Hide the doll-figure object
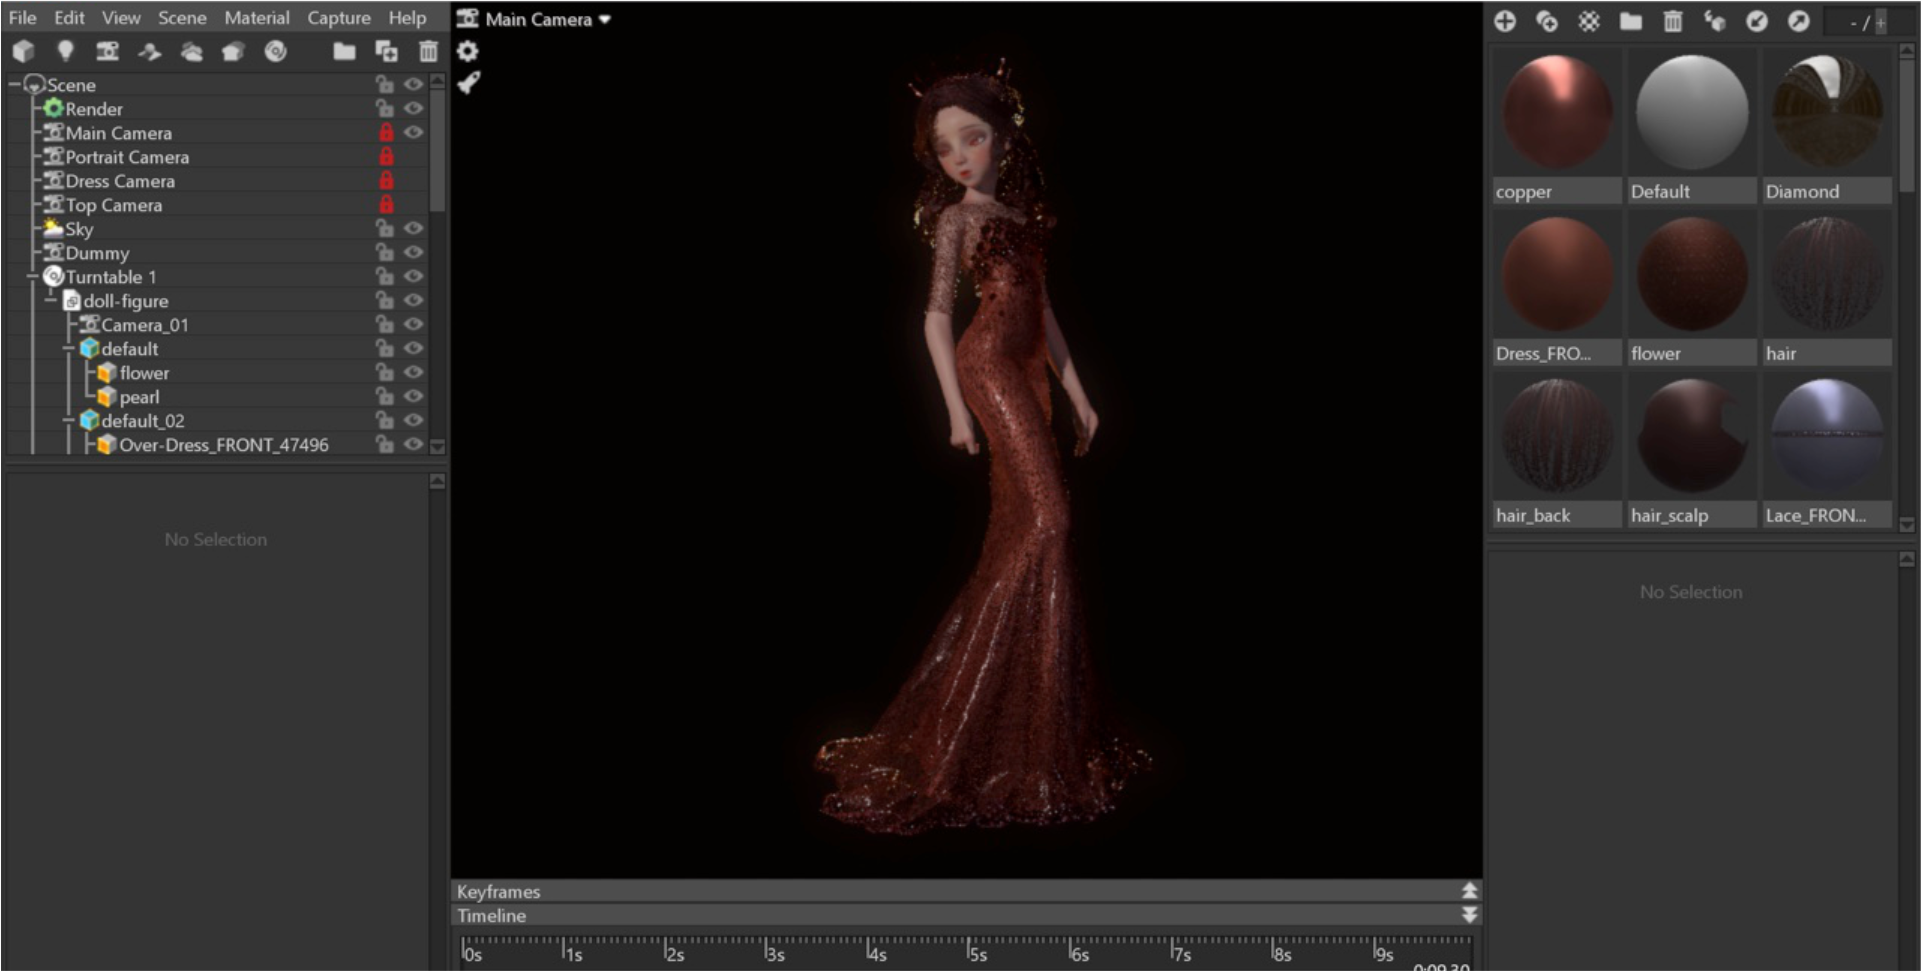Image resolution: width=1921 pixels, height=971 pixels. (413, 300)
